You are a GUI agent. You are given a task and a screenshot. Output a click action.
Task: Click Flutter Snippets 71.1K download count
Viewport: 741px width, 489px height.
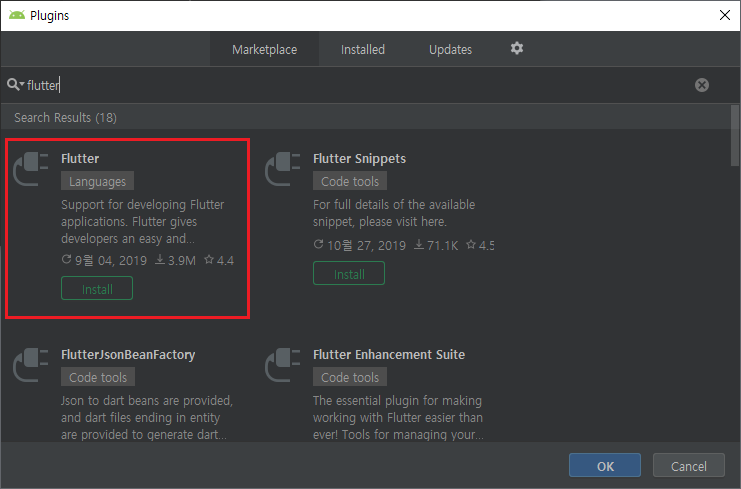[x=436, y=245]
